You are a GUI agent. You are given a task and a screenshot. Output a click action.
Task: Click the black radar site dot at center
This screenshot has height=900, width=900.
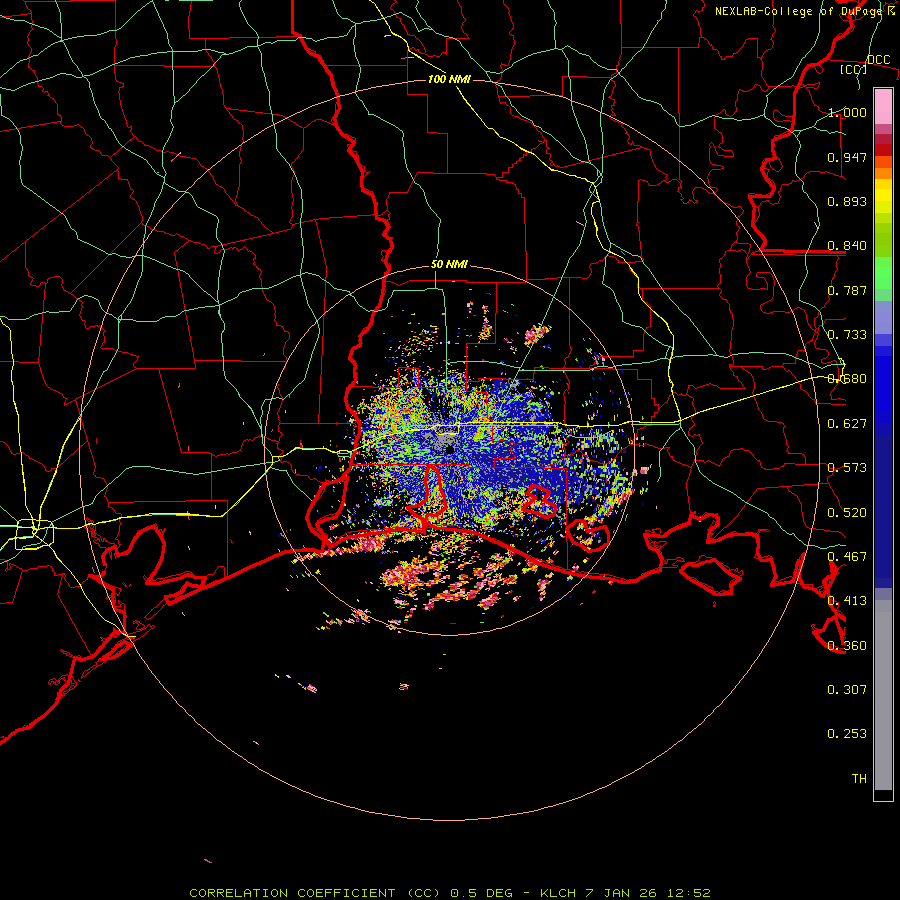pyautogui.click(x=450, y=450)
